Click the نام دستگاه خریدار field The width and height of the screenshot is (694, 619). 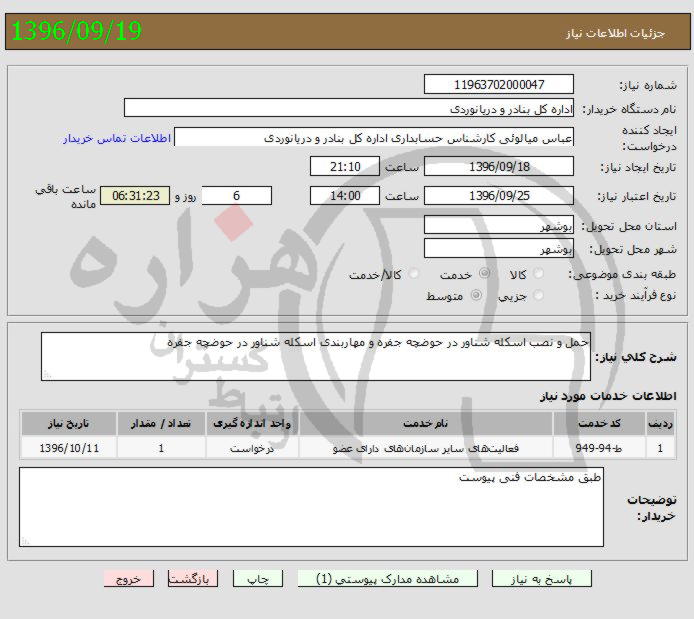pyautogui.click(x=349, y=108)
